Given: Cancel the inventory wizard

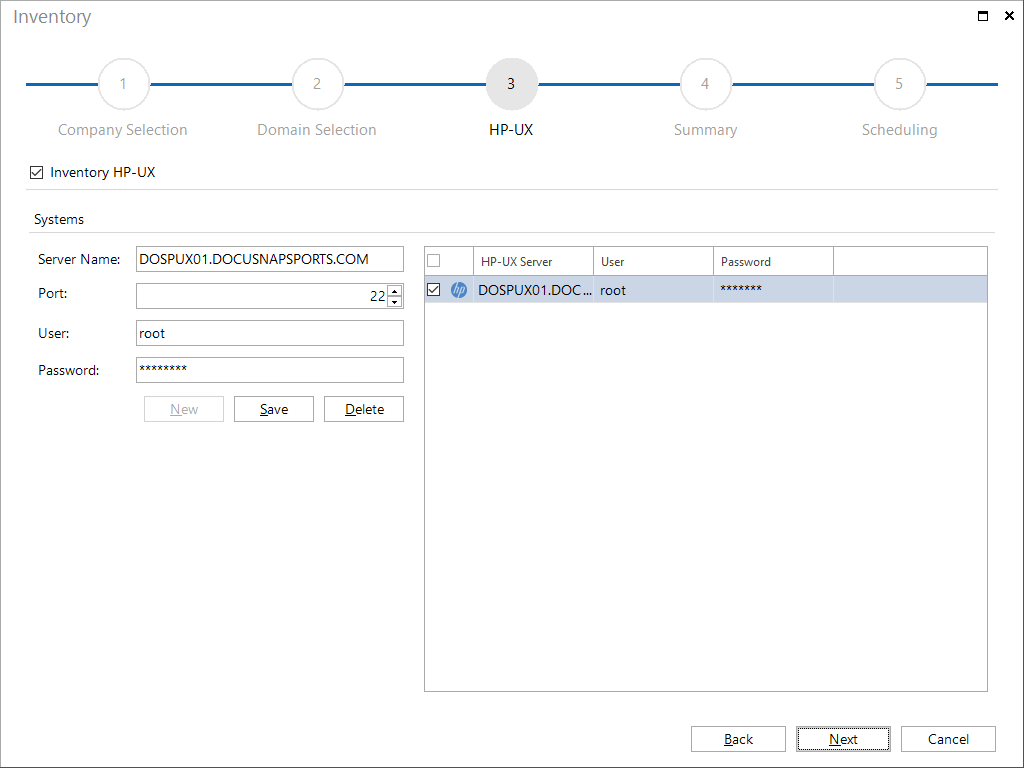Looking at the screenshot, I should pyautogui.click(x=948, y=739).
